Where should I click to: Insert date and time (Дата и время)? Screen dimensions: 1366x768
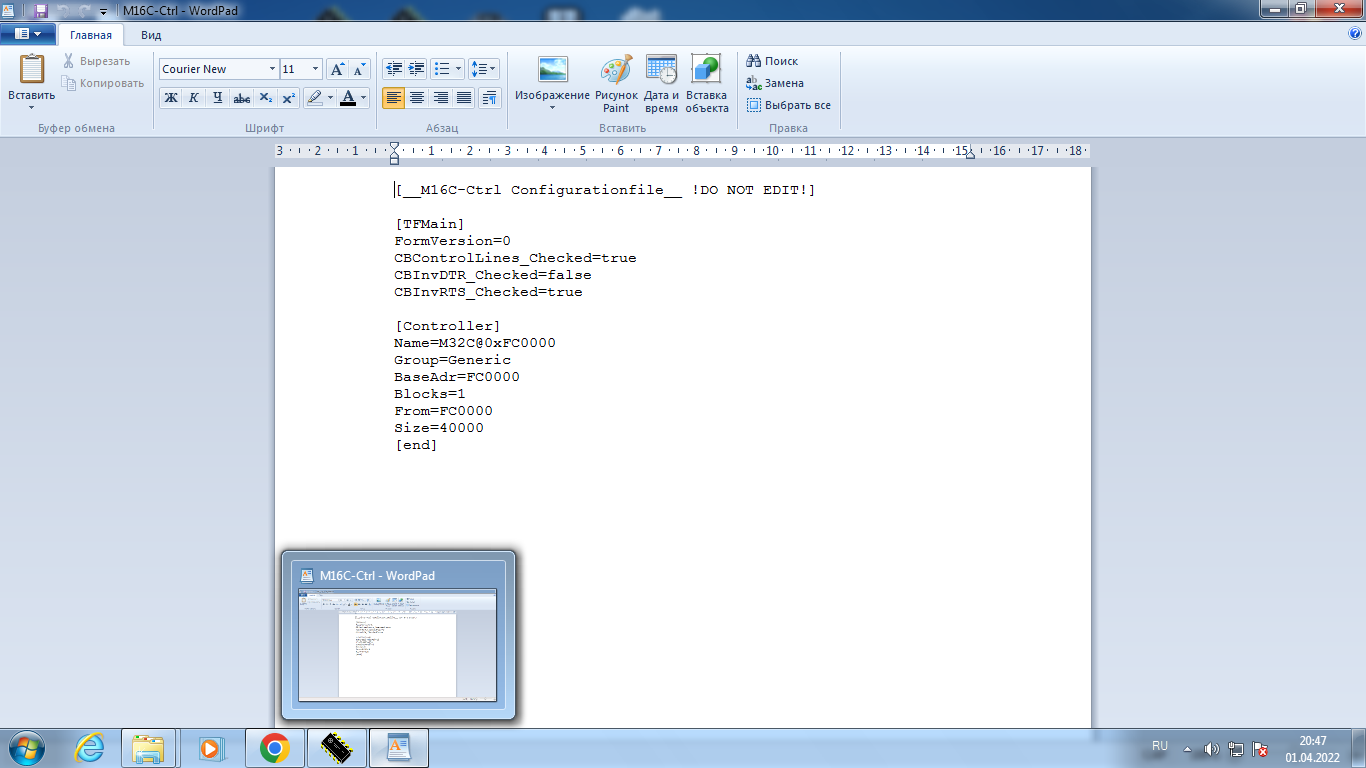(x=661, y=72)
